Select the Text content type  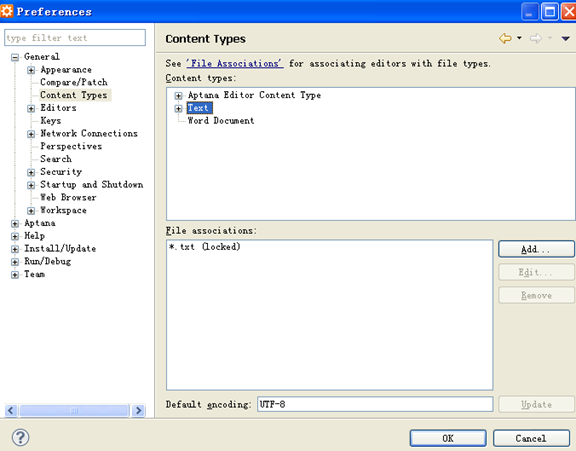click(x=199, y=108)
